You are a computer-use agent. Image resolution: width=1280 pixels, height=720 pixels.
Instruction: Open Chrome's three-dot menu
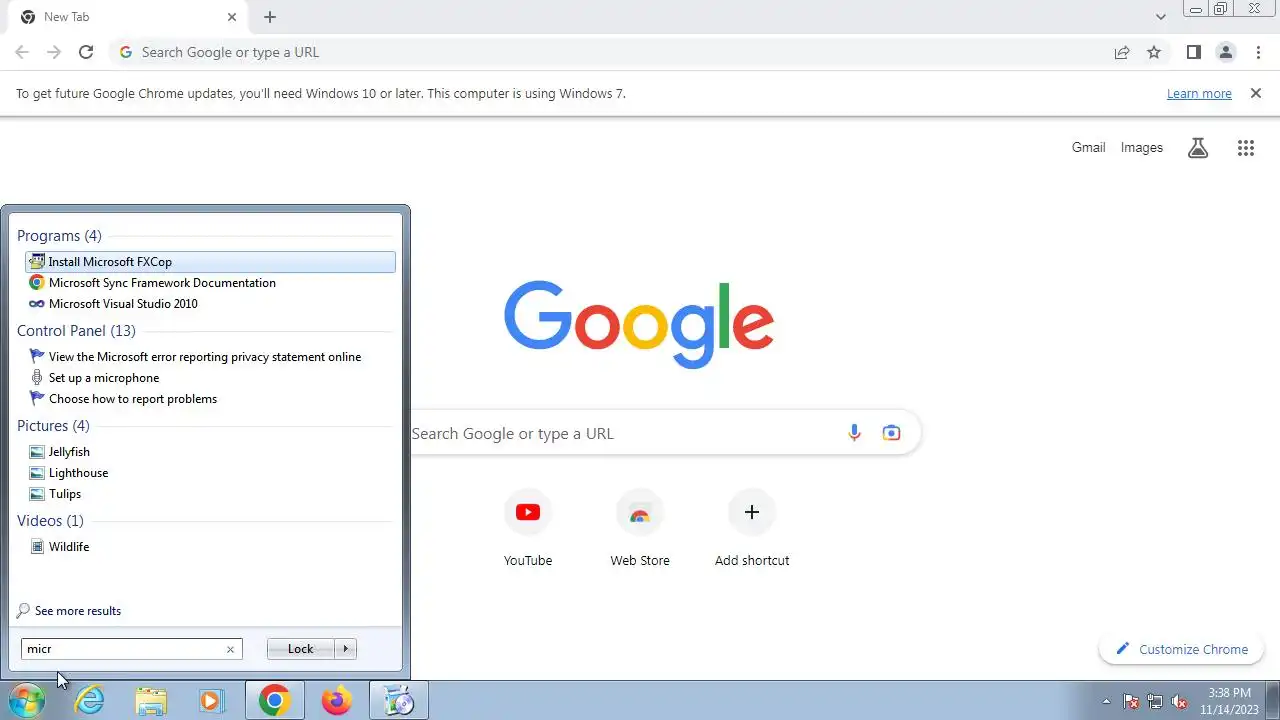click(x=1258, y=52)
